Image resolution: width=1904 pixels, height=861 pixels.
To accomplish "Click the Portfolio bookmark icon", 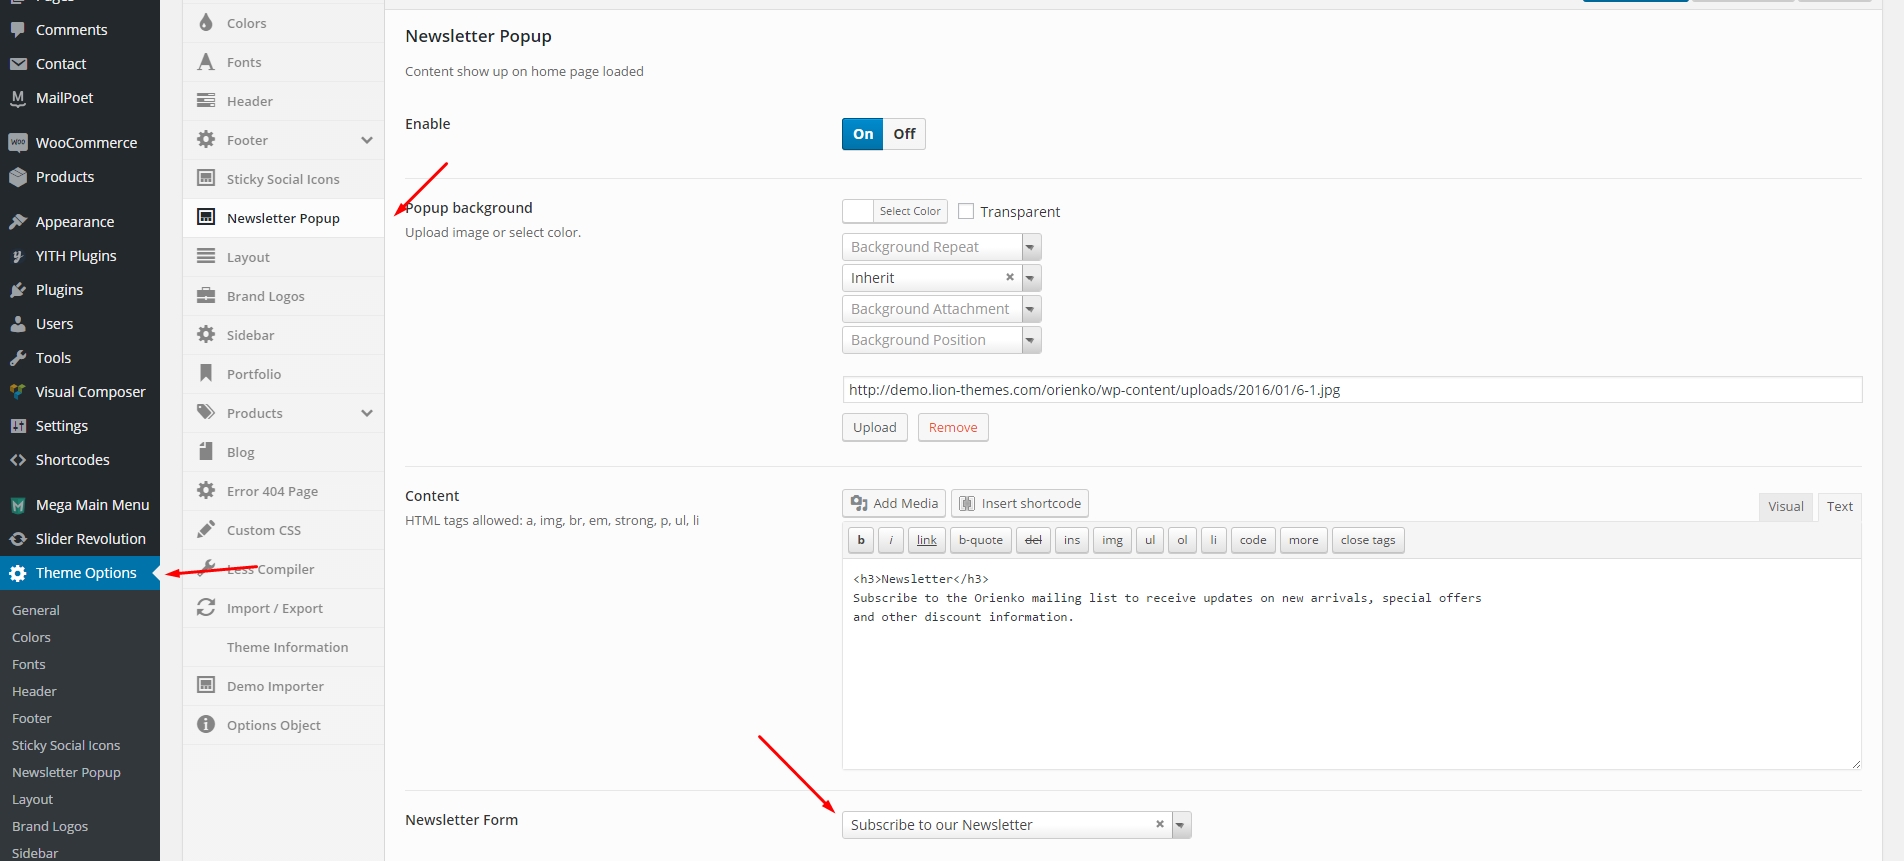I will 206,374.
